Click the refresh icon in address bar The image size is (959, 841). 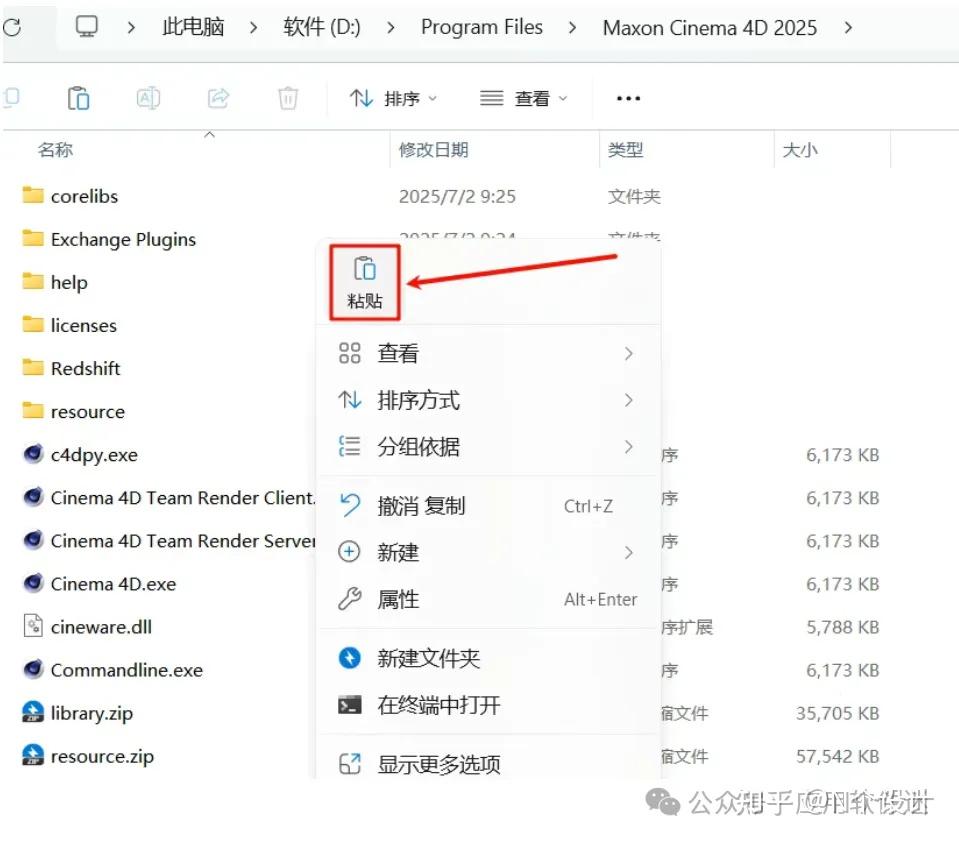(12, 27)
